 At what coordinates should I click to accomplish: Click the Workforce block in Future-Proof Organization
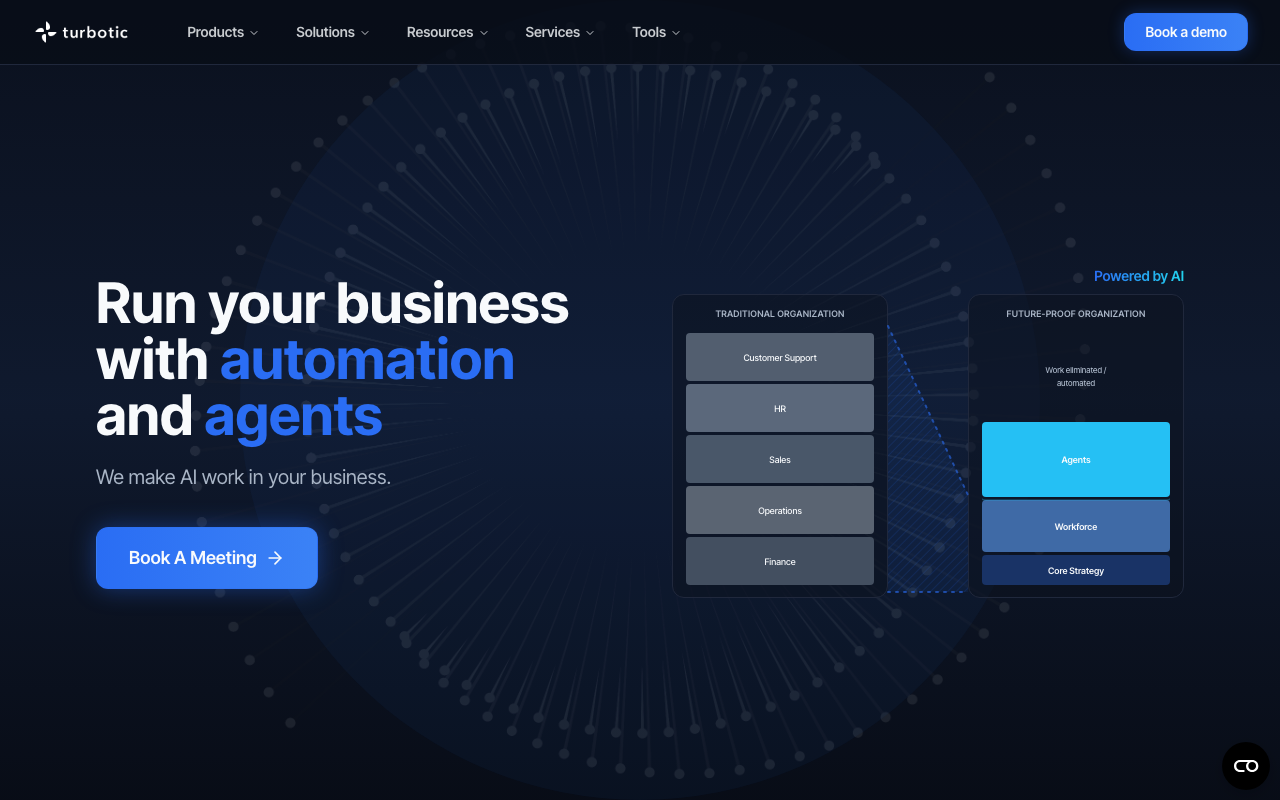(x=1075, y=525)
